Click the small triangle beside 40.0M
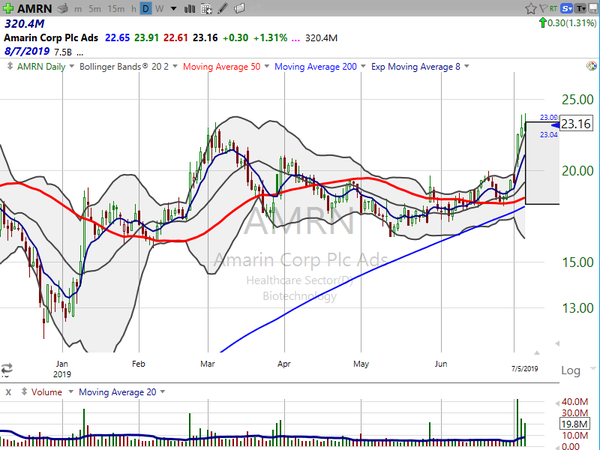 click(557, 403)
